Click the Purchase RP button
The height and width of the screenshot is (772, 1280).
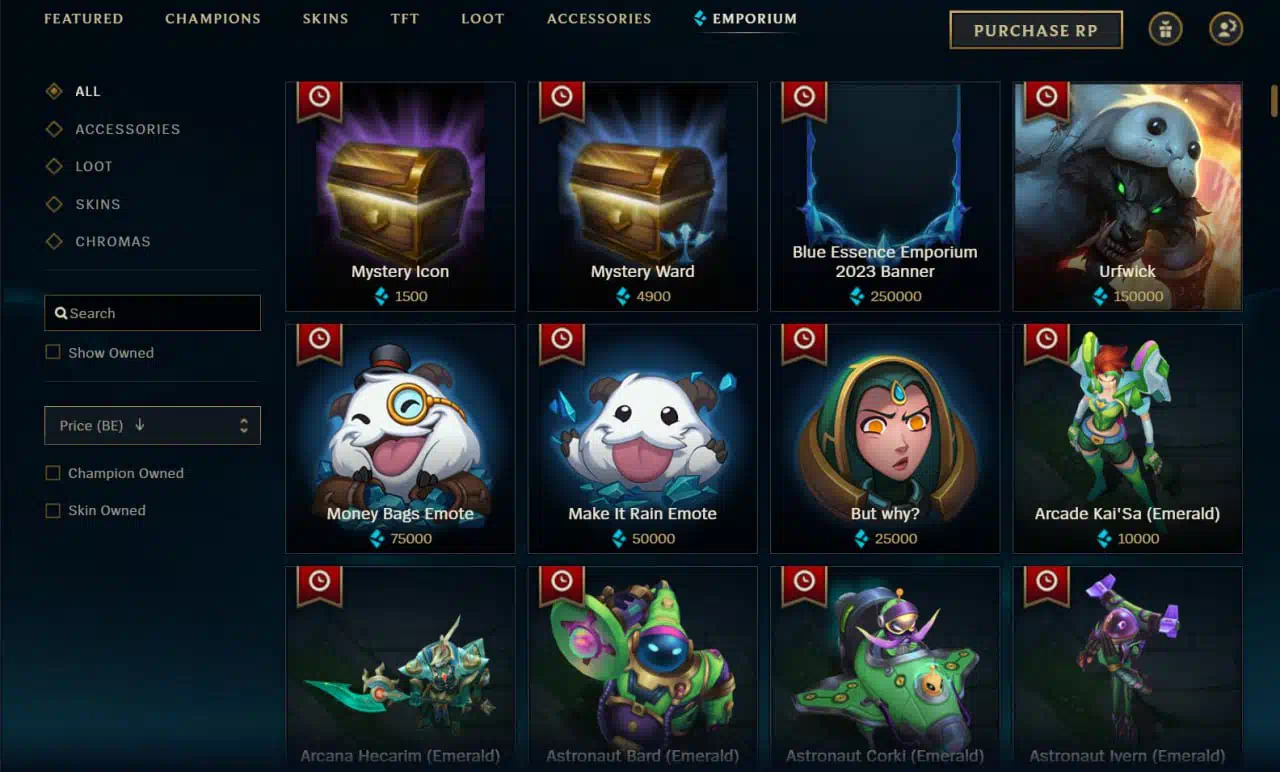point(1036,30)
